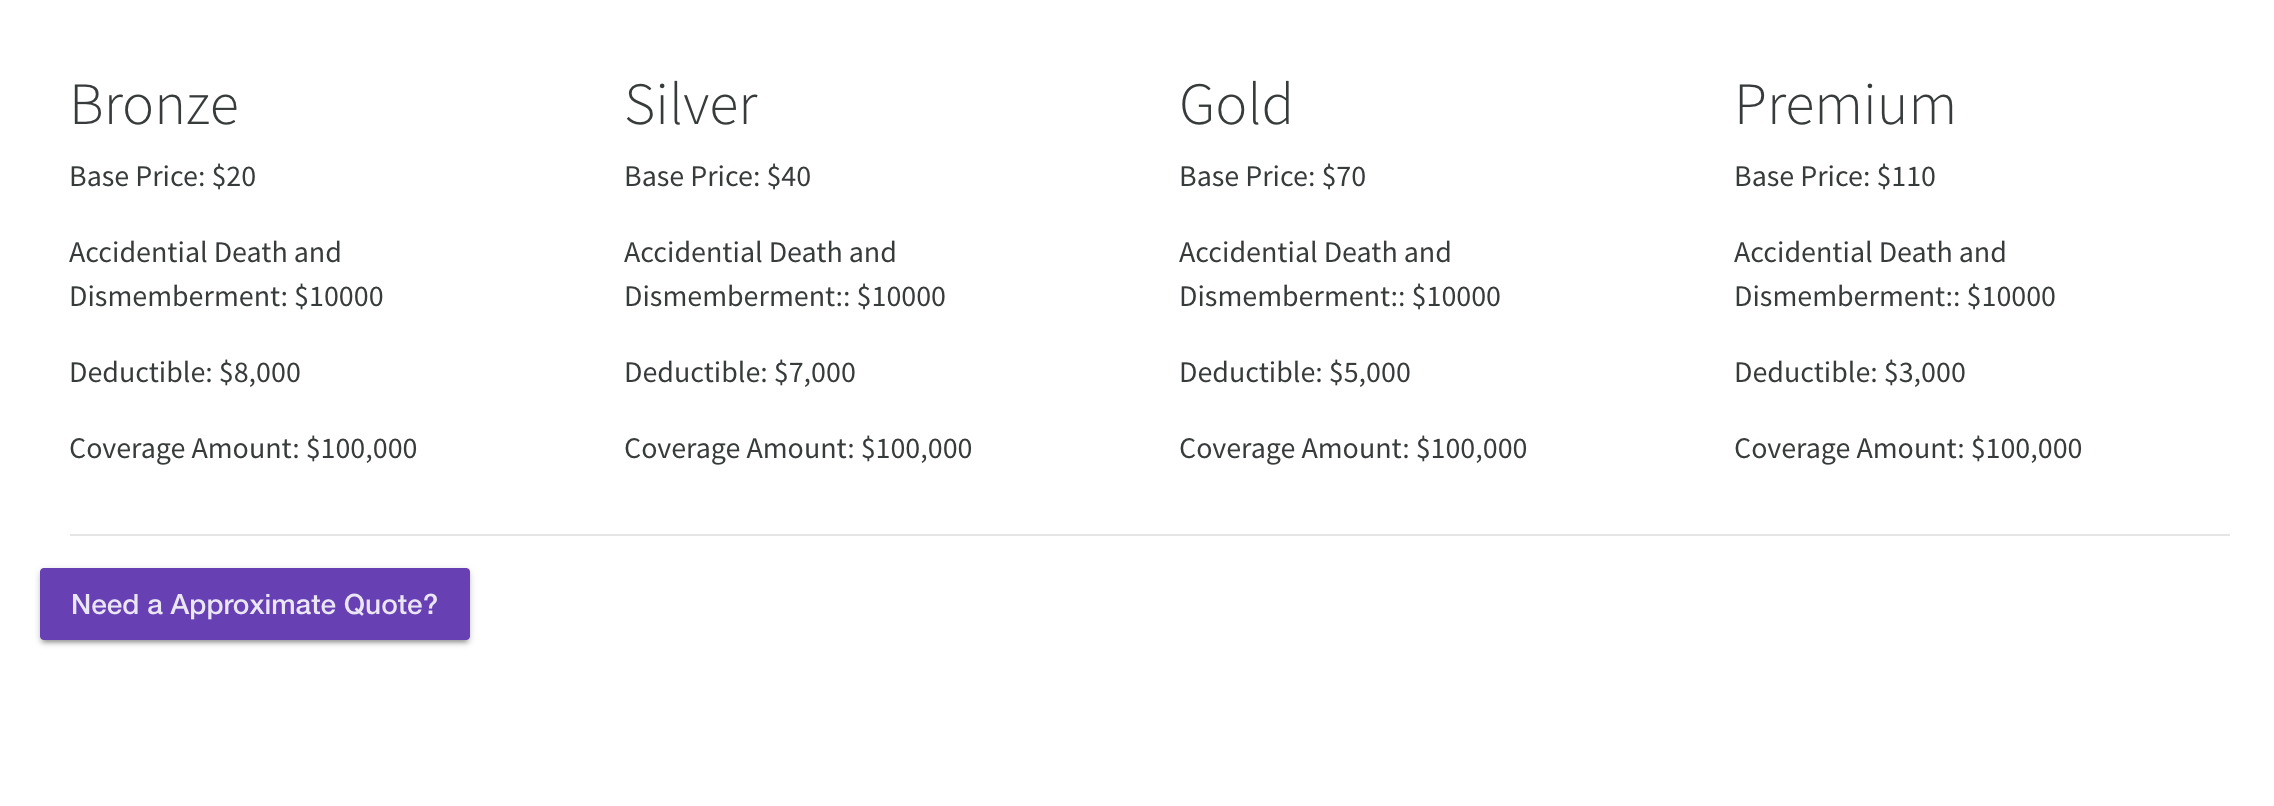Click the Silver Deductible $7,000 line
The width and height of the screenshot is (2274, 806).
point(740,373)
